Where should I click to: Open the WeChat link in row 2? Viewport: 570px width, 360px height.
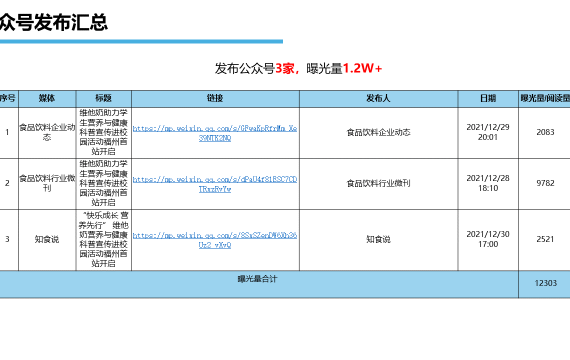[215, 184]
